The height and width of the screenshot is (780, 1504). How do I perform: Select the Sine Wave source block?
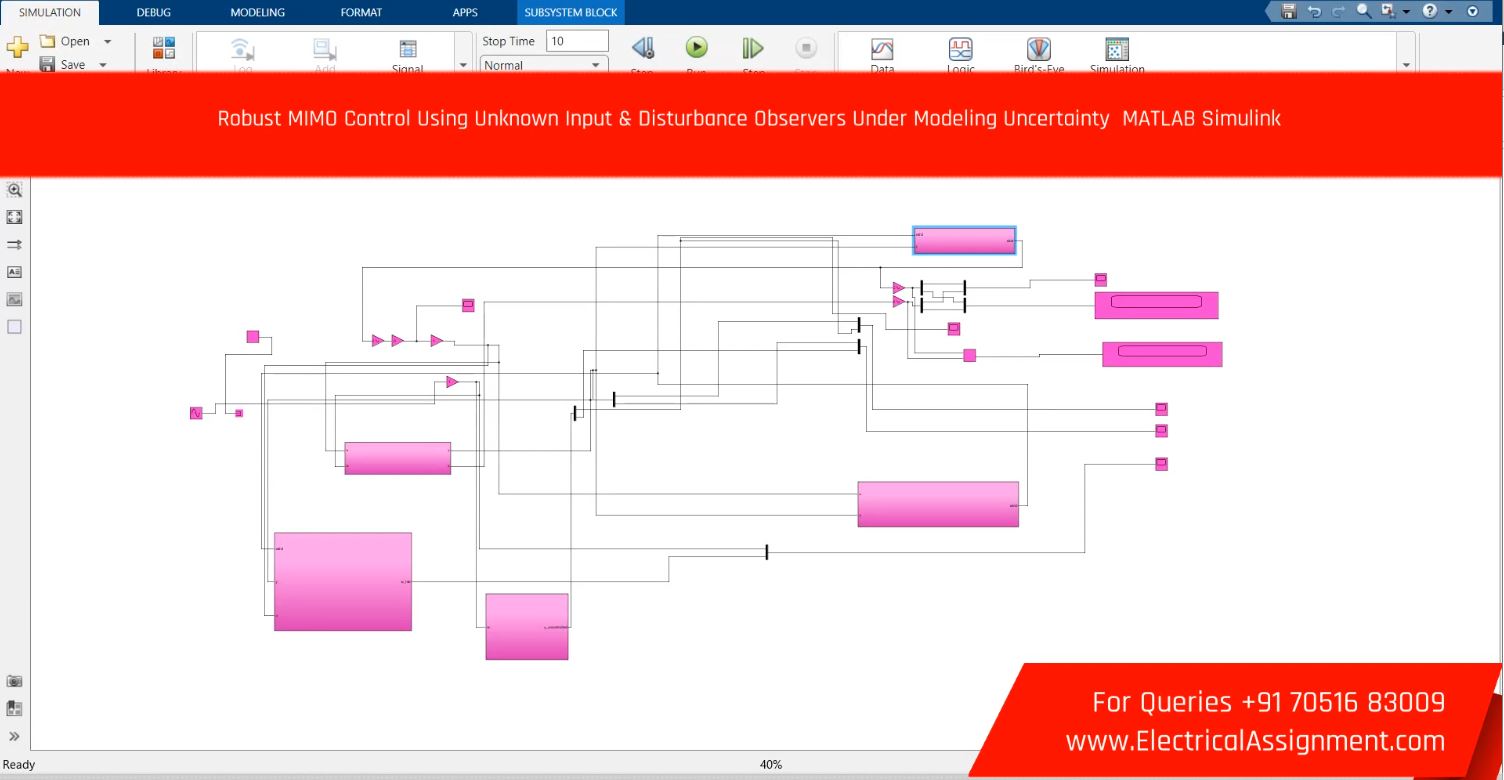point(196,413)
